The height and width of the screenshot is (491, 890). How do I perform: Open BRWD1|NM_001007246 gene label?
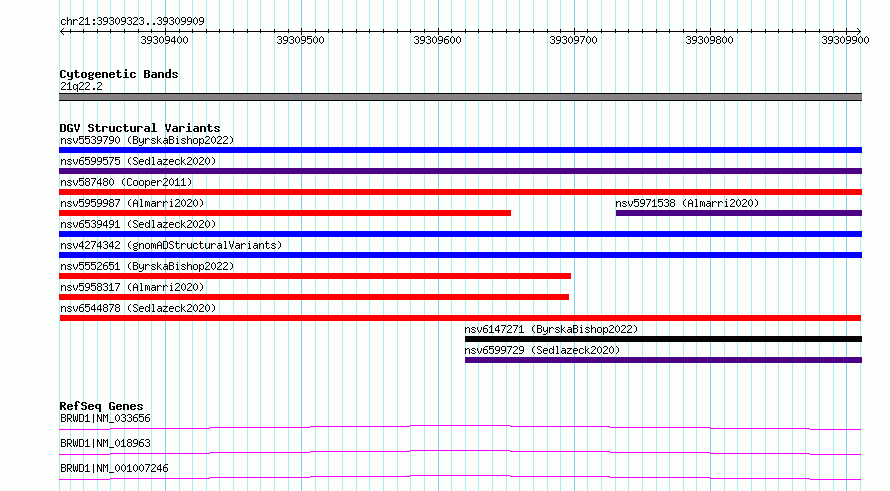click(x=114, y=468)
